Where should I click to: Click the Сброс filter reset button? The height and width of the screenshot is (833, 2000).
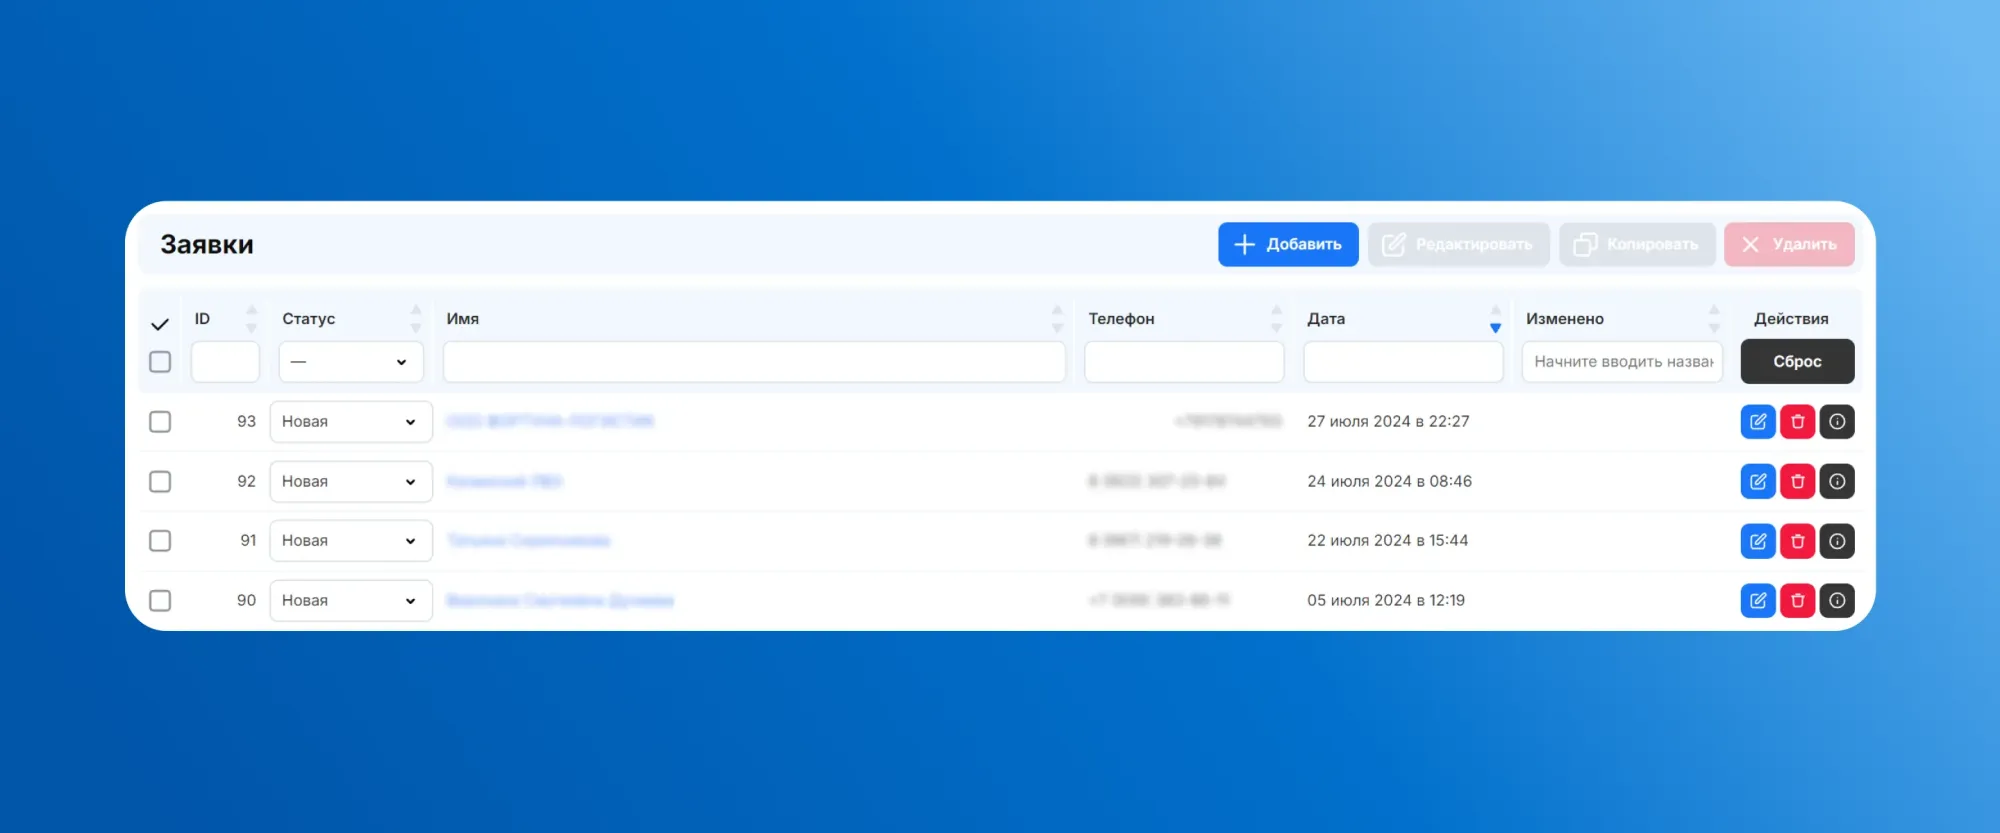(x=1797, y=361)
